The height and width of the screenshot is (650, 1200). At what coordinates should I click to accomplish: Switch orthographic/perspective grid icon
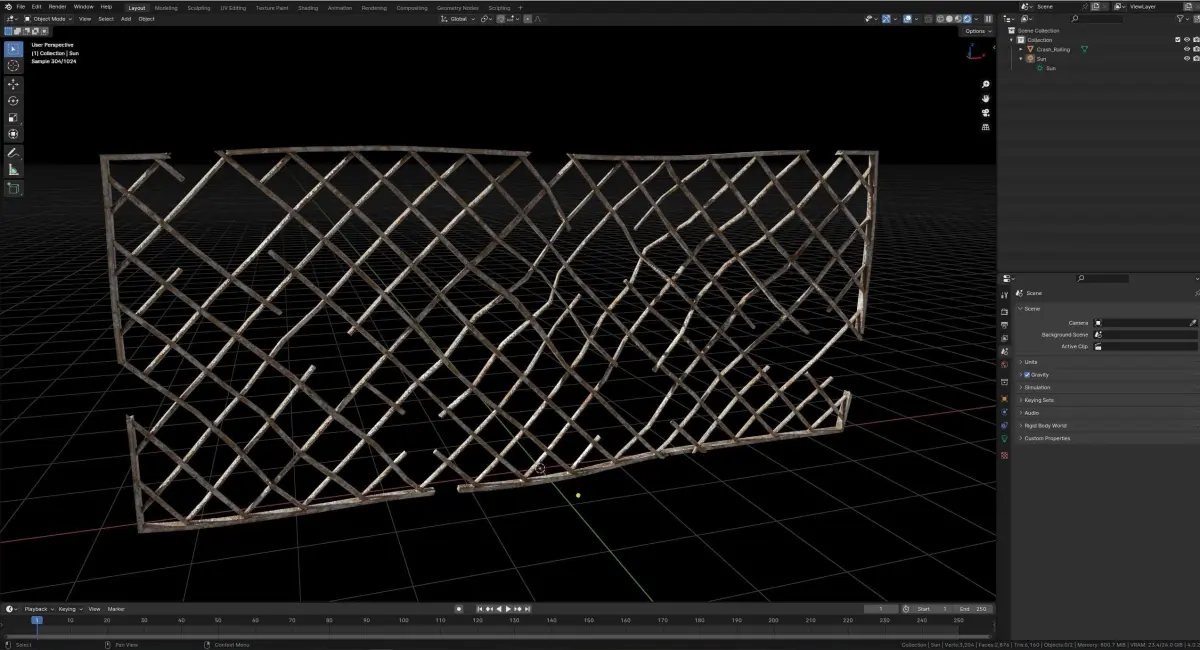tap(986, 127)
